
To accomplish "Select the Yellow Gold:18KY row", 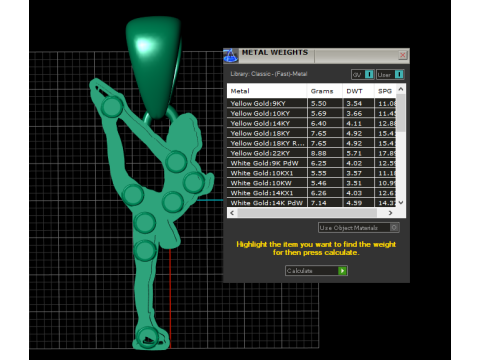I will (x=312, y=133).
